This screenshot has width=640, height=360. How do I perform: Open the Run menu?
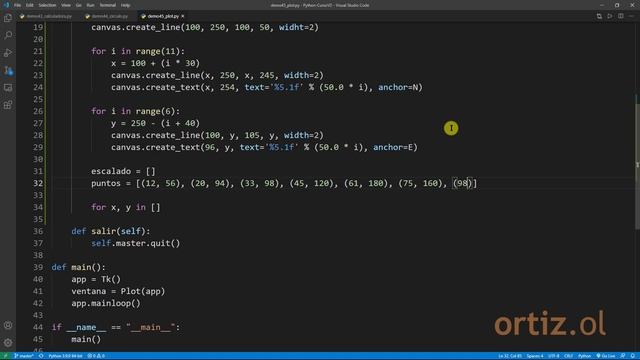(90, 5)
